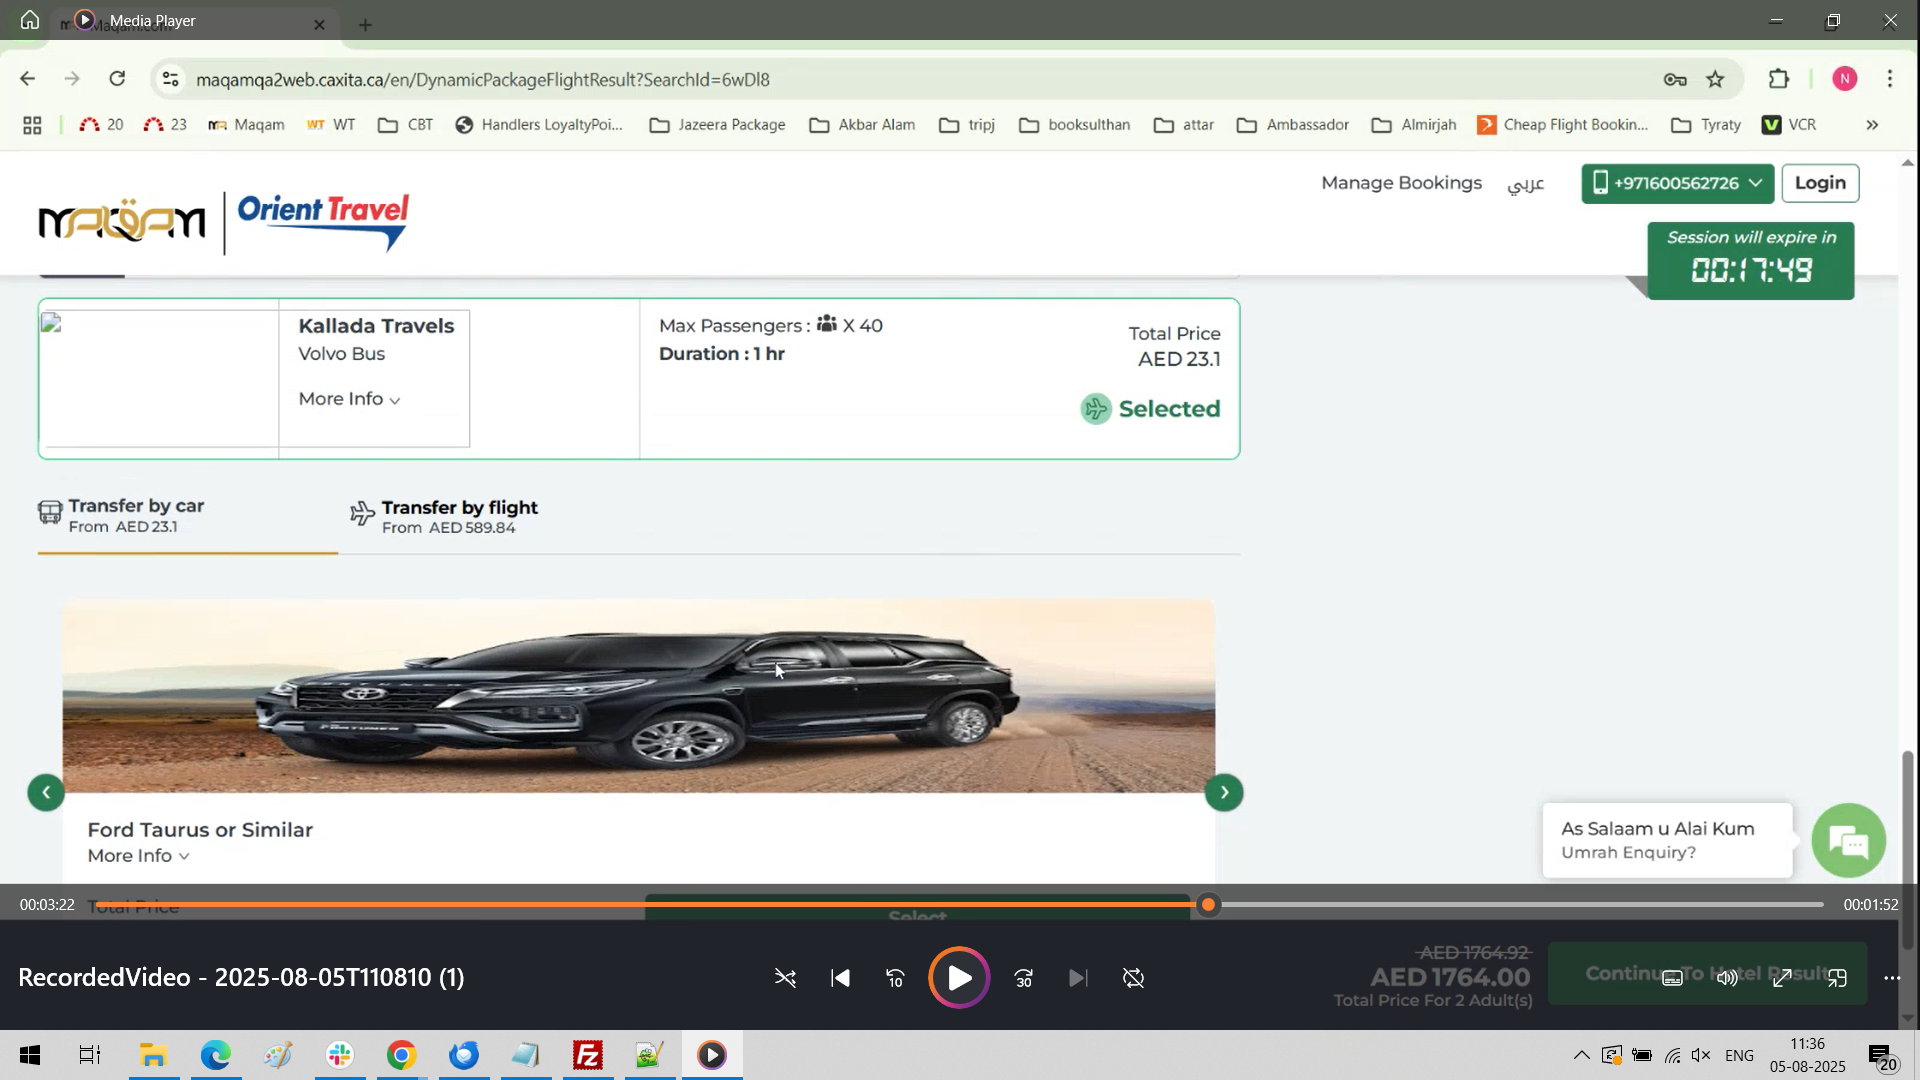Viewport: 1920px width, 1080px height.
Task: Show the next car in the carousel
Action: click(x=1224, y=793)
